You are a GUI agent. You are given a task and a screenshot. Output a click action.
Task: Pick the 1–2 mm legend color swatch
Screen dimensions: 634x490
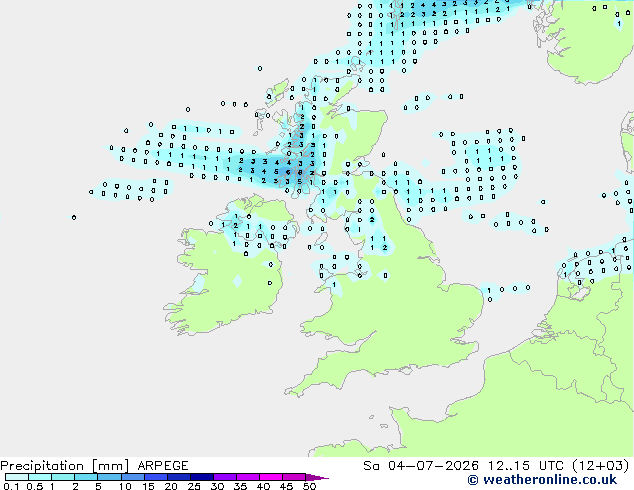coord(63,477)
